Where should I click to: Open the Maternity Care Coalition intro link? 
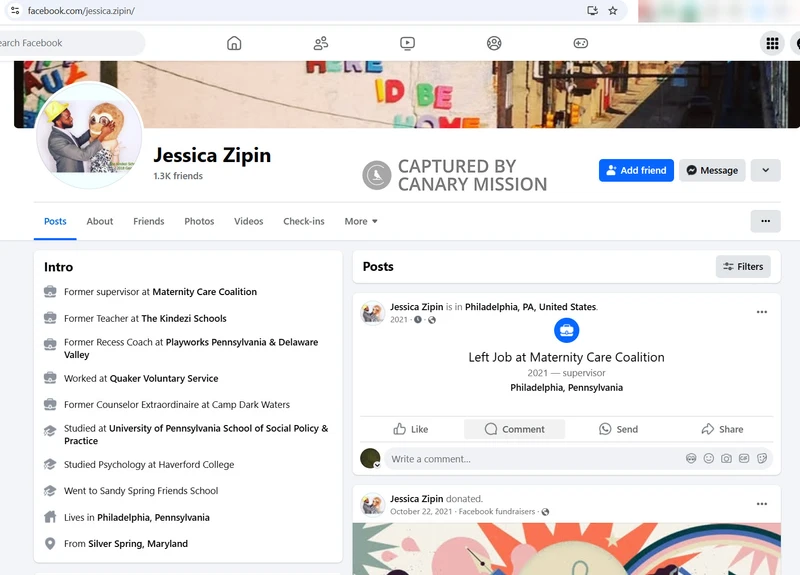[x=205, y=292]
